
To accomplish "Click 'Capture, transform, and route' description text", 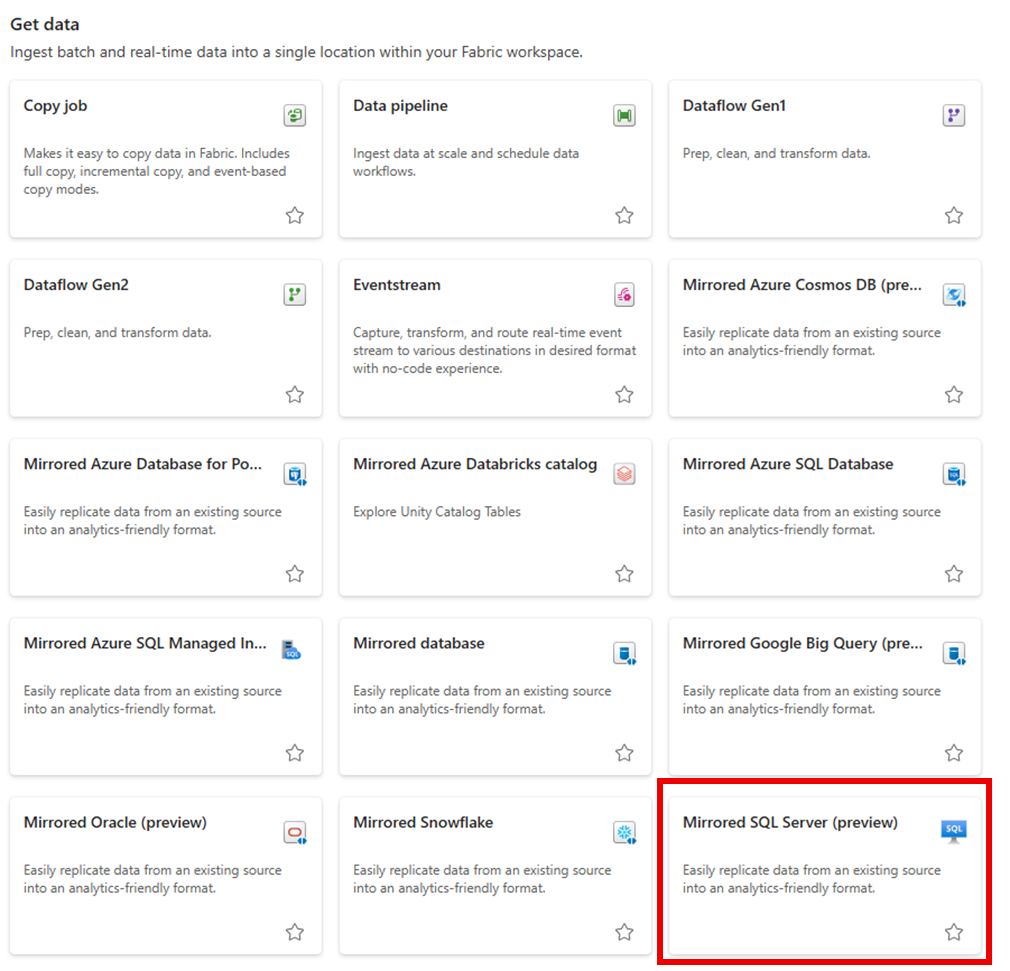I will (x=494, y=351).
